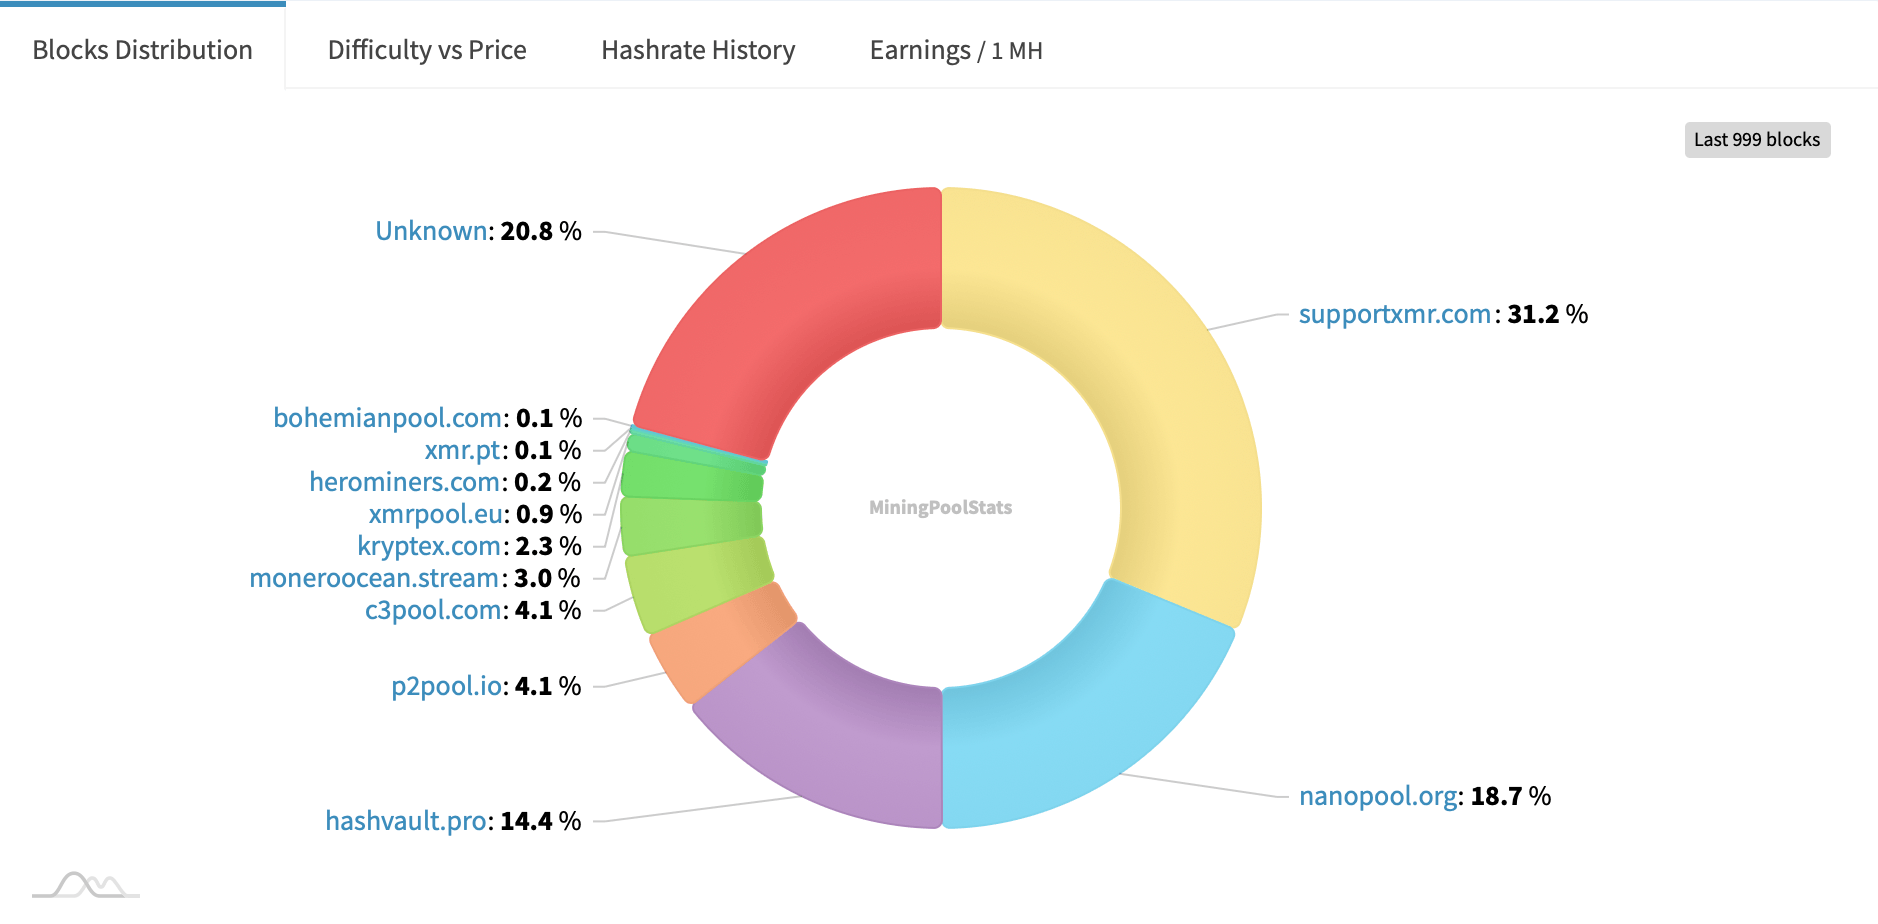
Task: Open the supportxmr.com pool link
Action: click(1394, 313)
